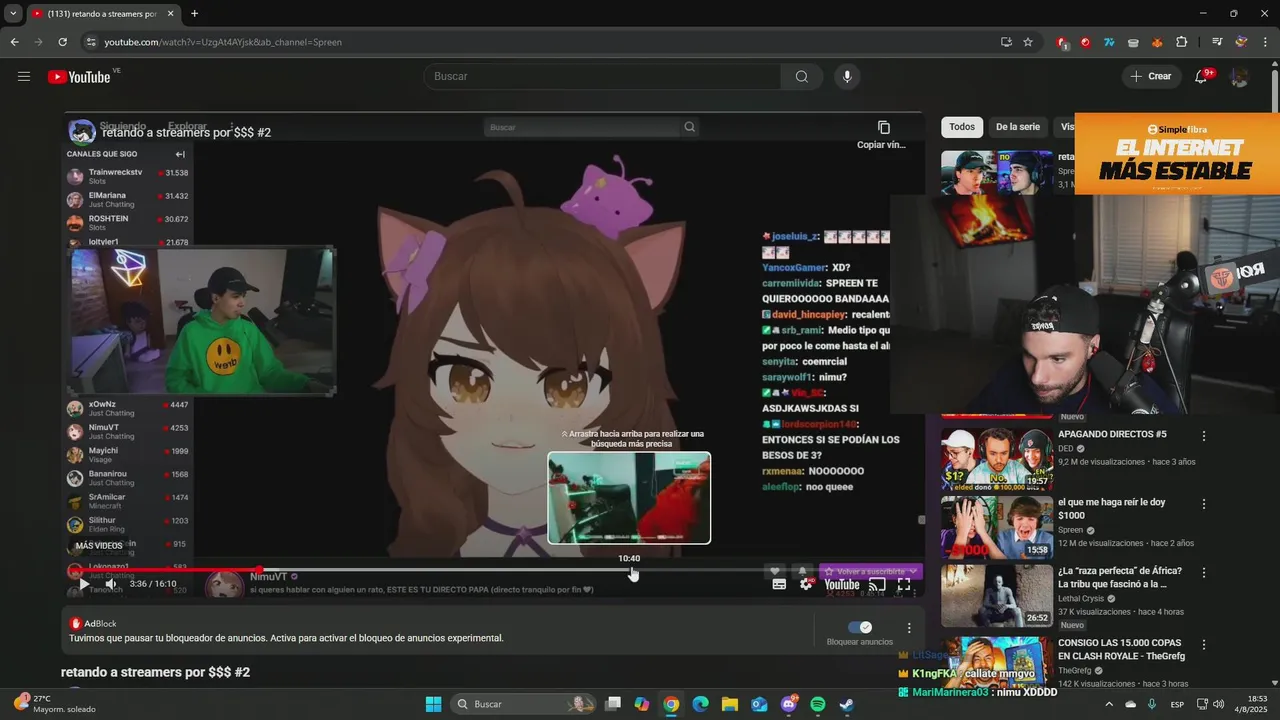Open Spotify from the taskbar
Viewport: 1280px width, 720px height.
pos(818,704)
